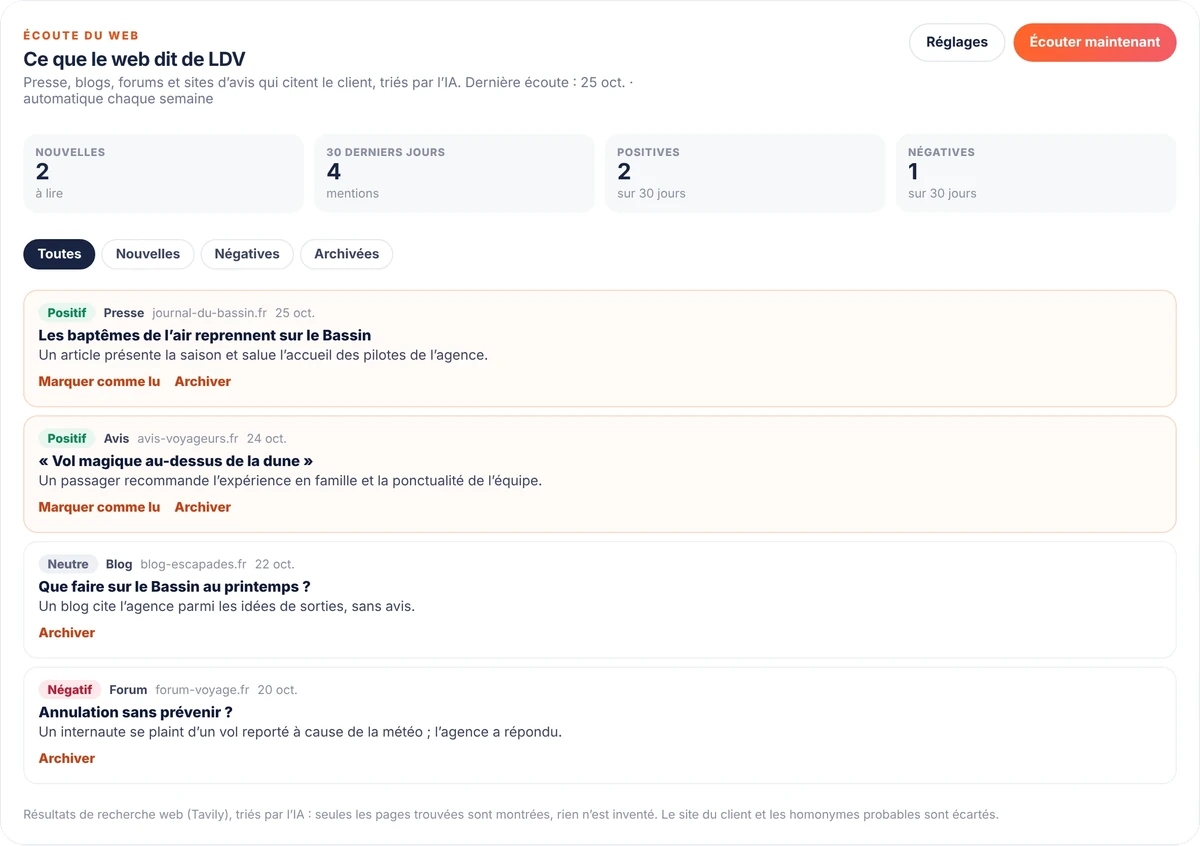Click the Nouvelles stat card
Screen dimensions: 1200x846
(163, 173)
